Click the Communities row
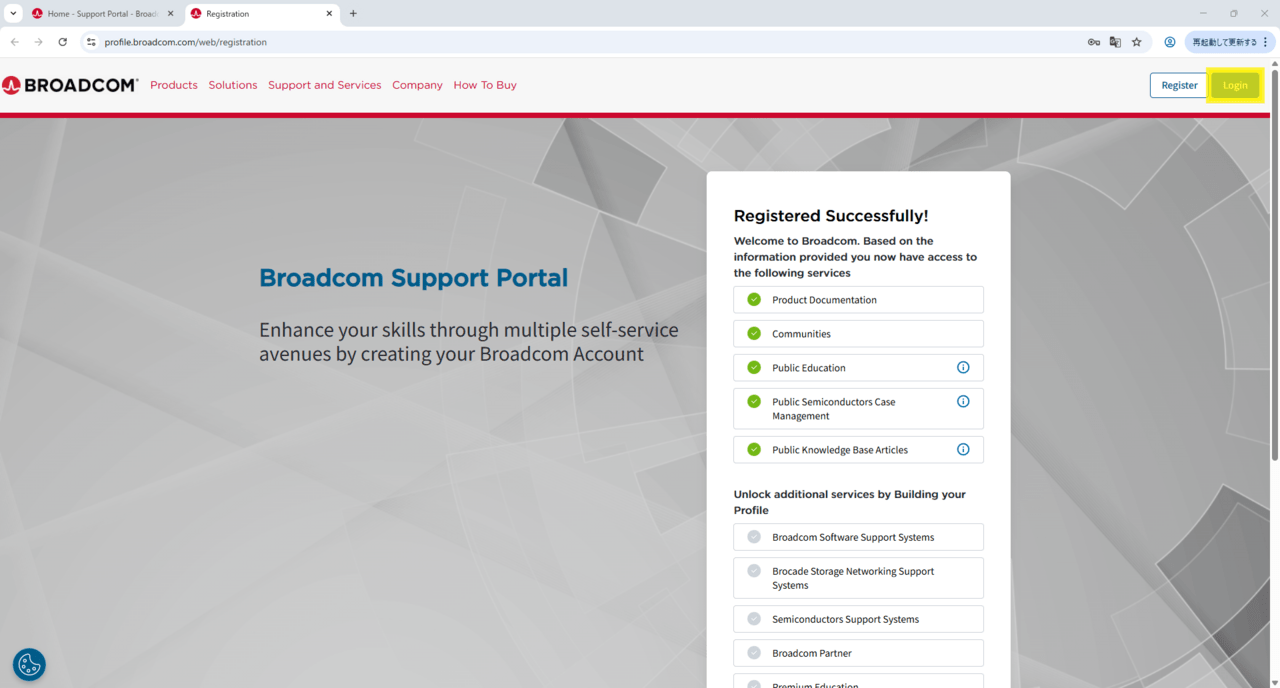Screen dimensions: 1280x688 coord(858,334)
